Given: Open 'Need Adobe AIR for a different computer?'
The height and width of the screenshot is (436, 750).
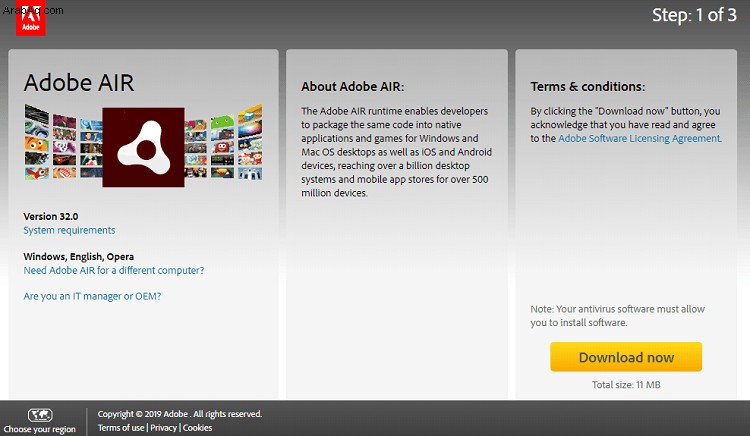Looking at the screenshot, I should (x=114, y=270).
